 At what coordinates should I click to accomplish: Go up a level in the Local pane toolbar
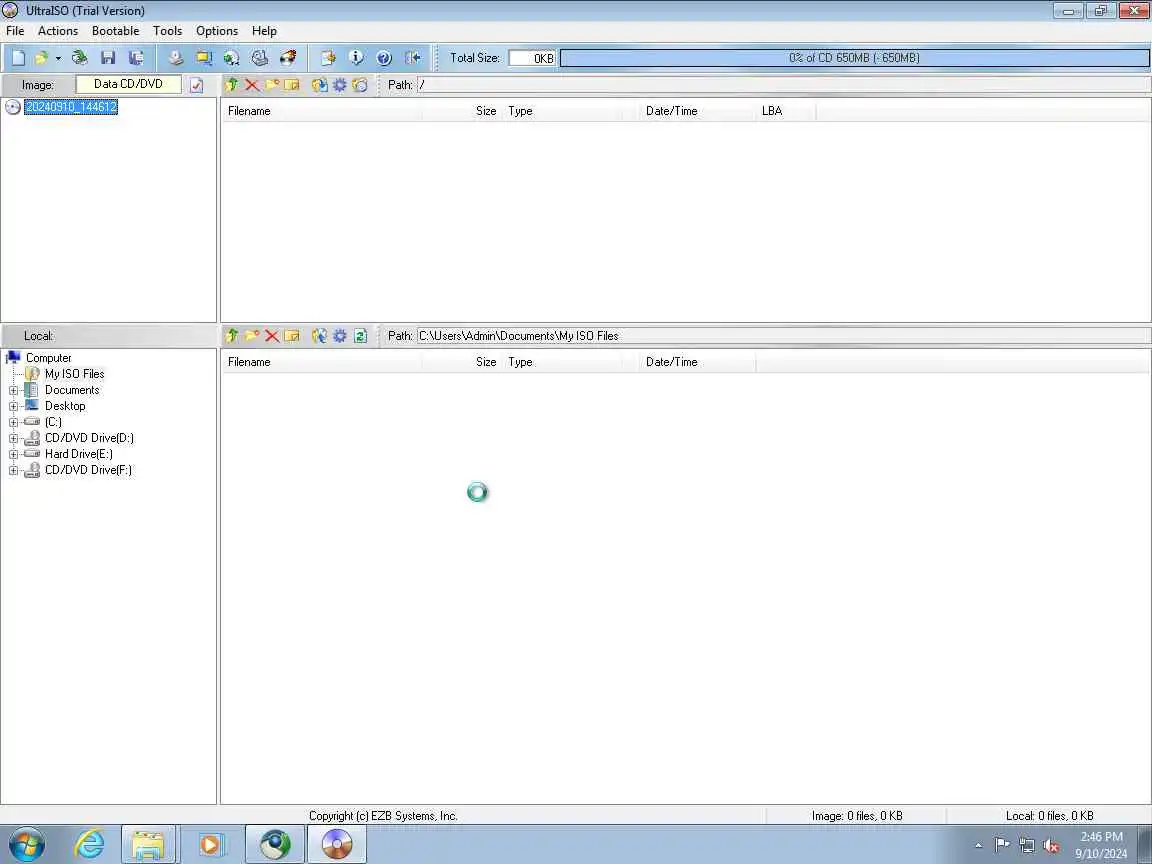(232, 336)
